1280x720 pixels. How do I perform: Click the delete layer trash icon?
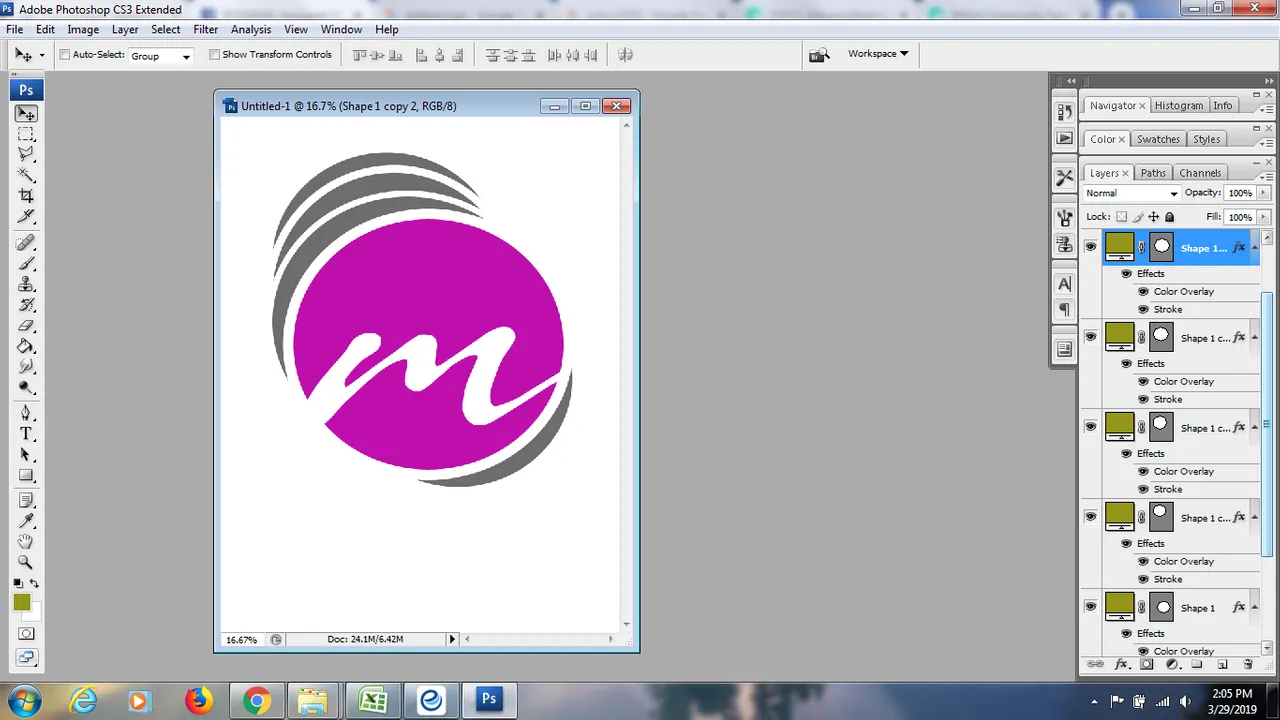(1247, 664)
